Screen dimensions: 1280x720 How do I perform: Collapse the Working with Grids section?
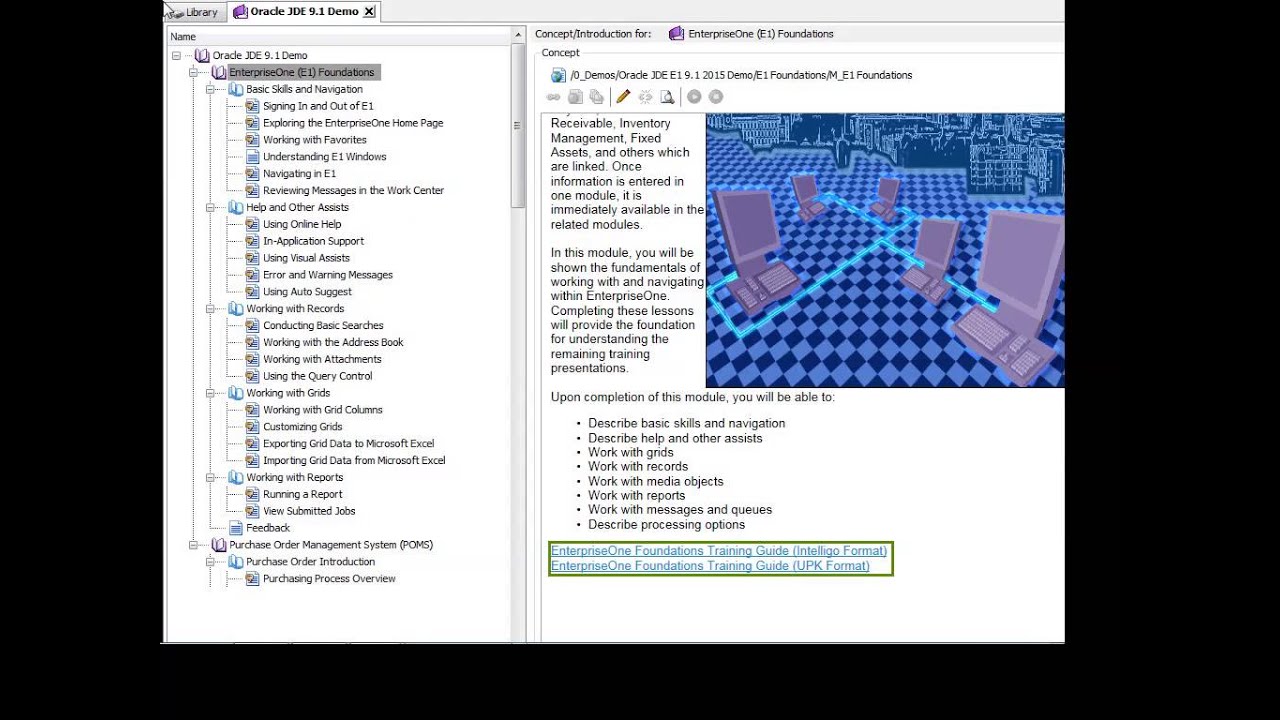click(210, 393)
